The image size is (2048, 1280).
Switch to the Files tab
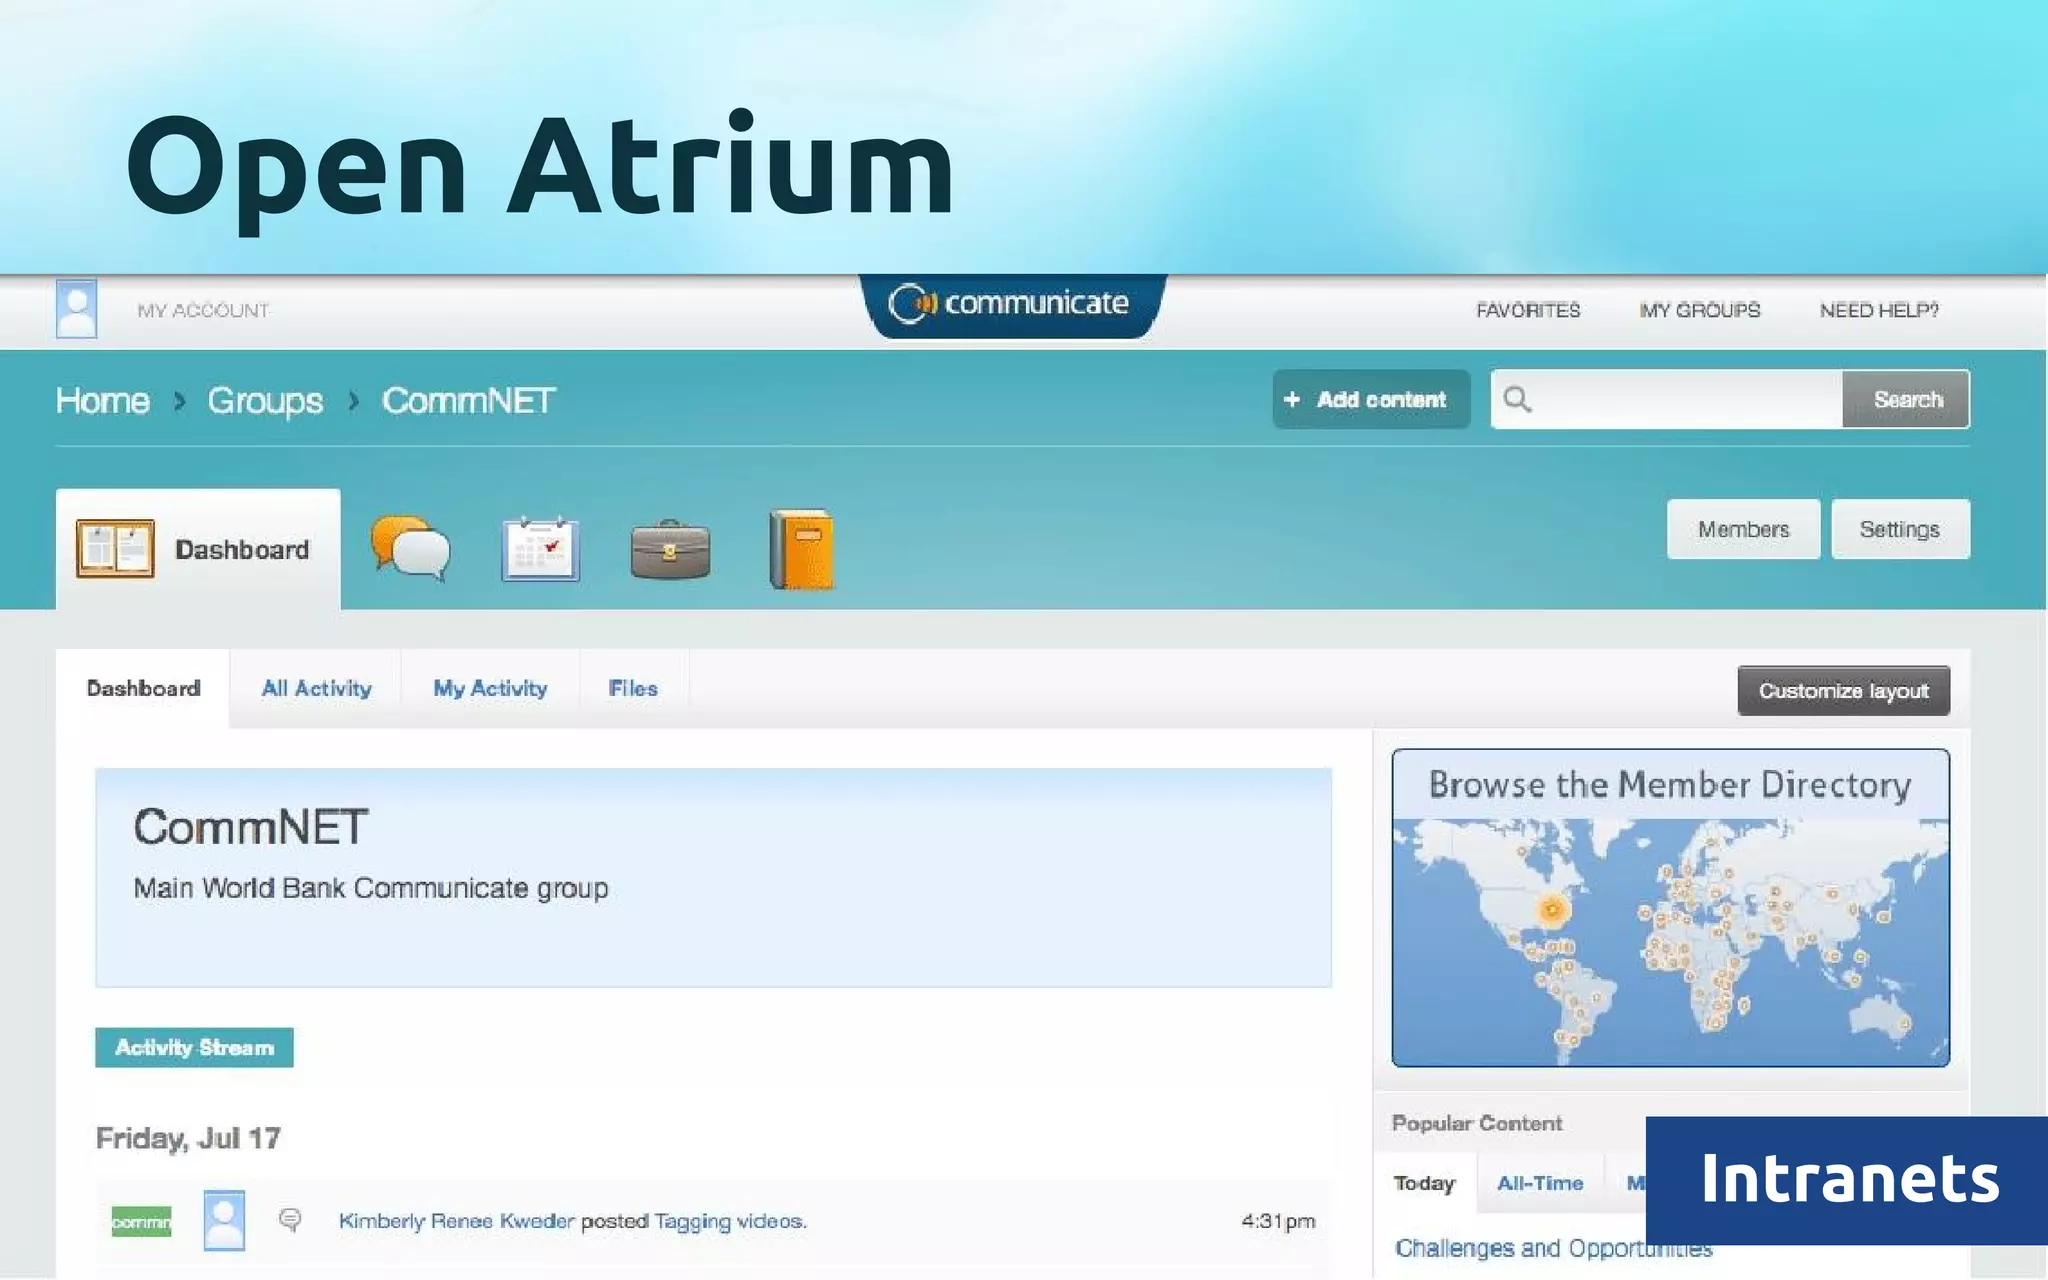(x=633, y=688)
